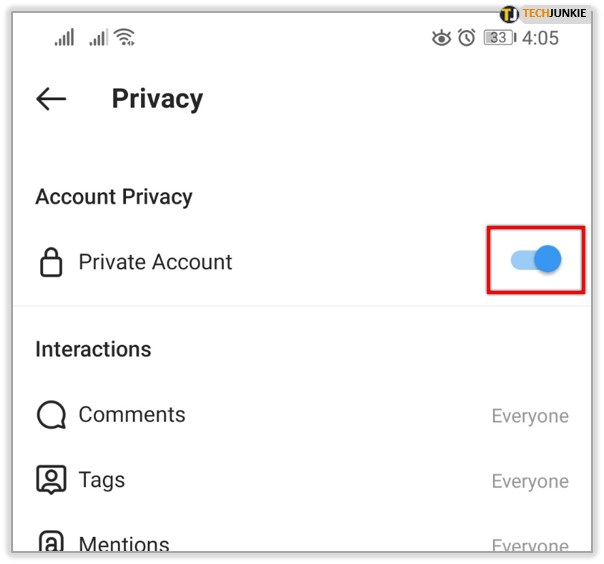
Task: Click the Comments speech bubble icon
Action: [x=51, y=415]
